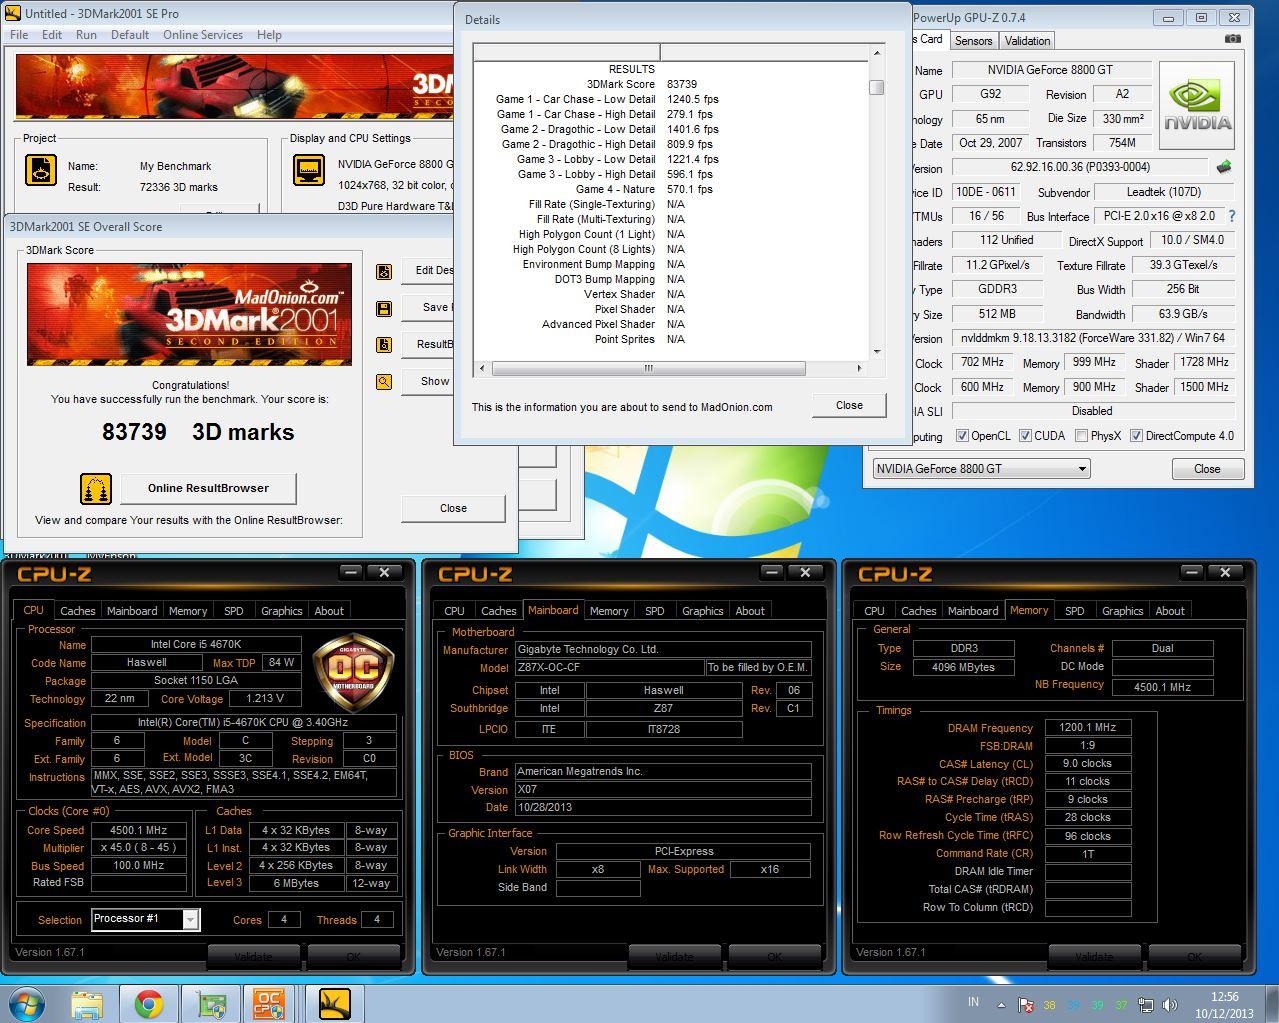The image size is (1279, 1023).
Task: Click icon beside ResultBrowser button
Action: (x=384, y=345)
